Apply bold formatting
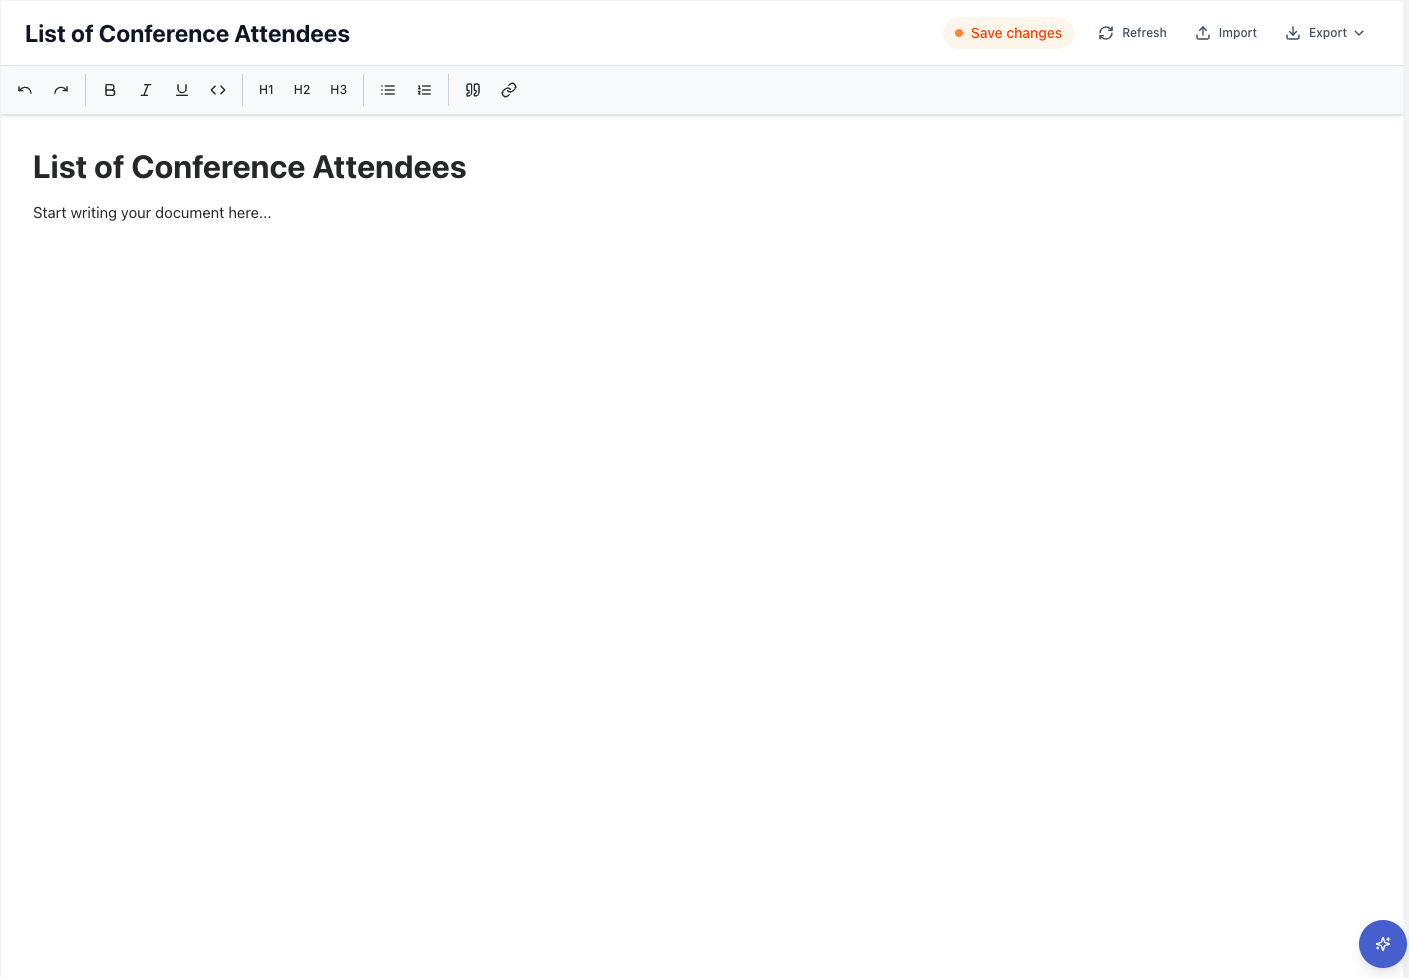The width and height of the screenshot is (1409, 978). [110, 89]
